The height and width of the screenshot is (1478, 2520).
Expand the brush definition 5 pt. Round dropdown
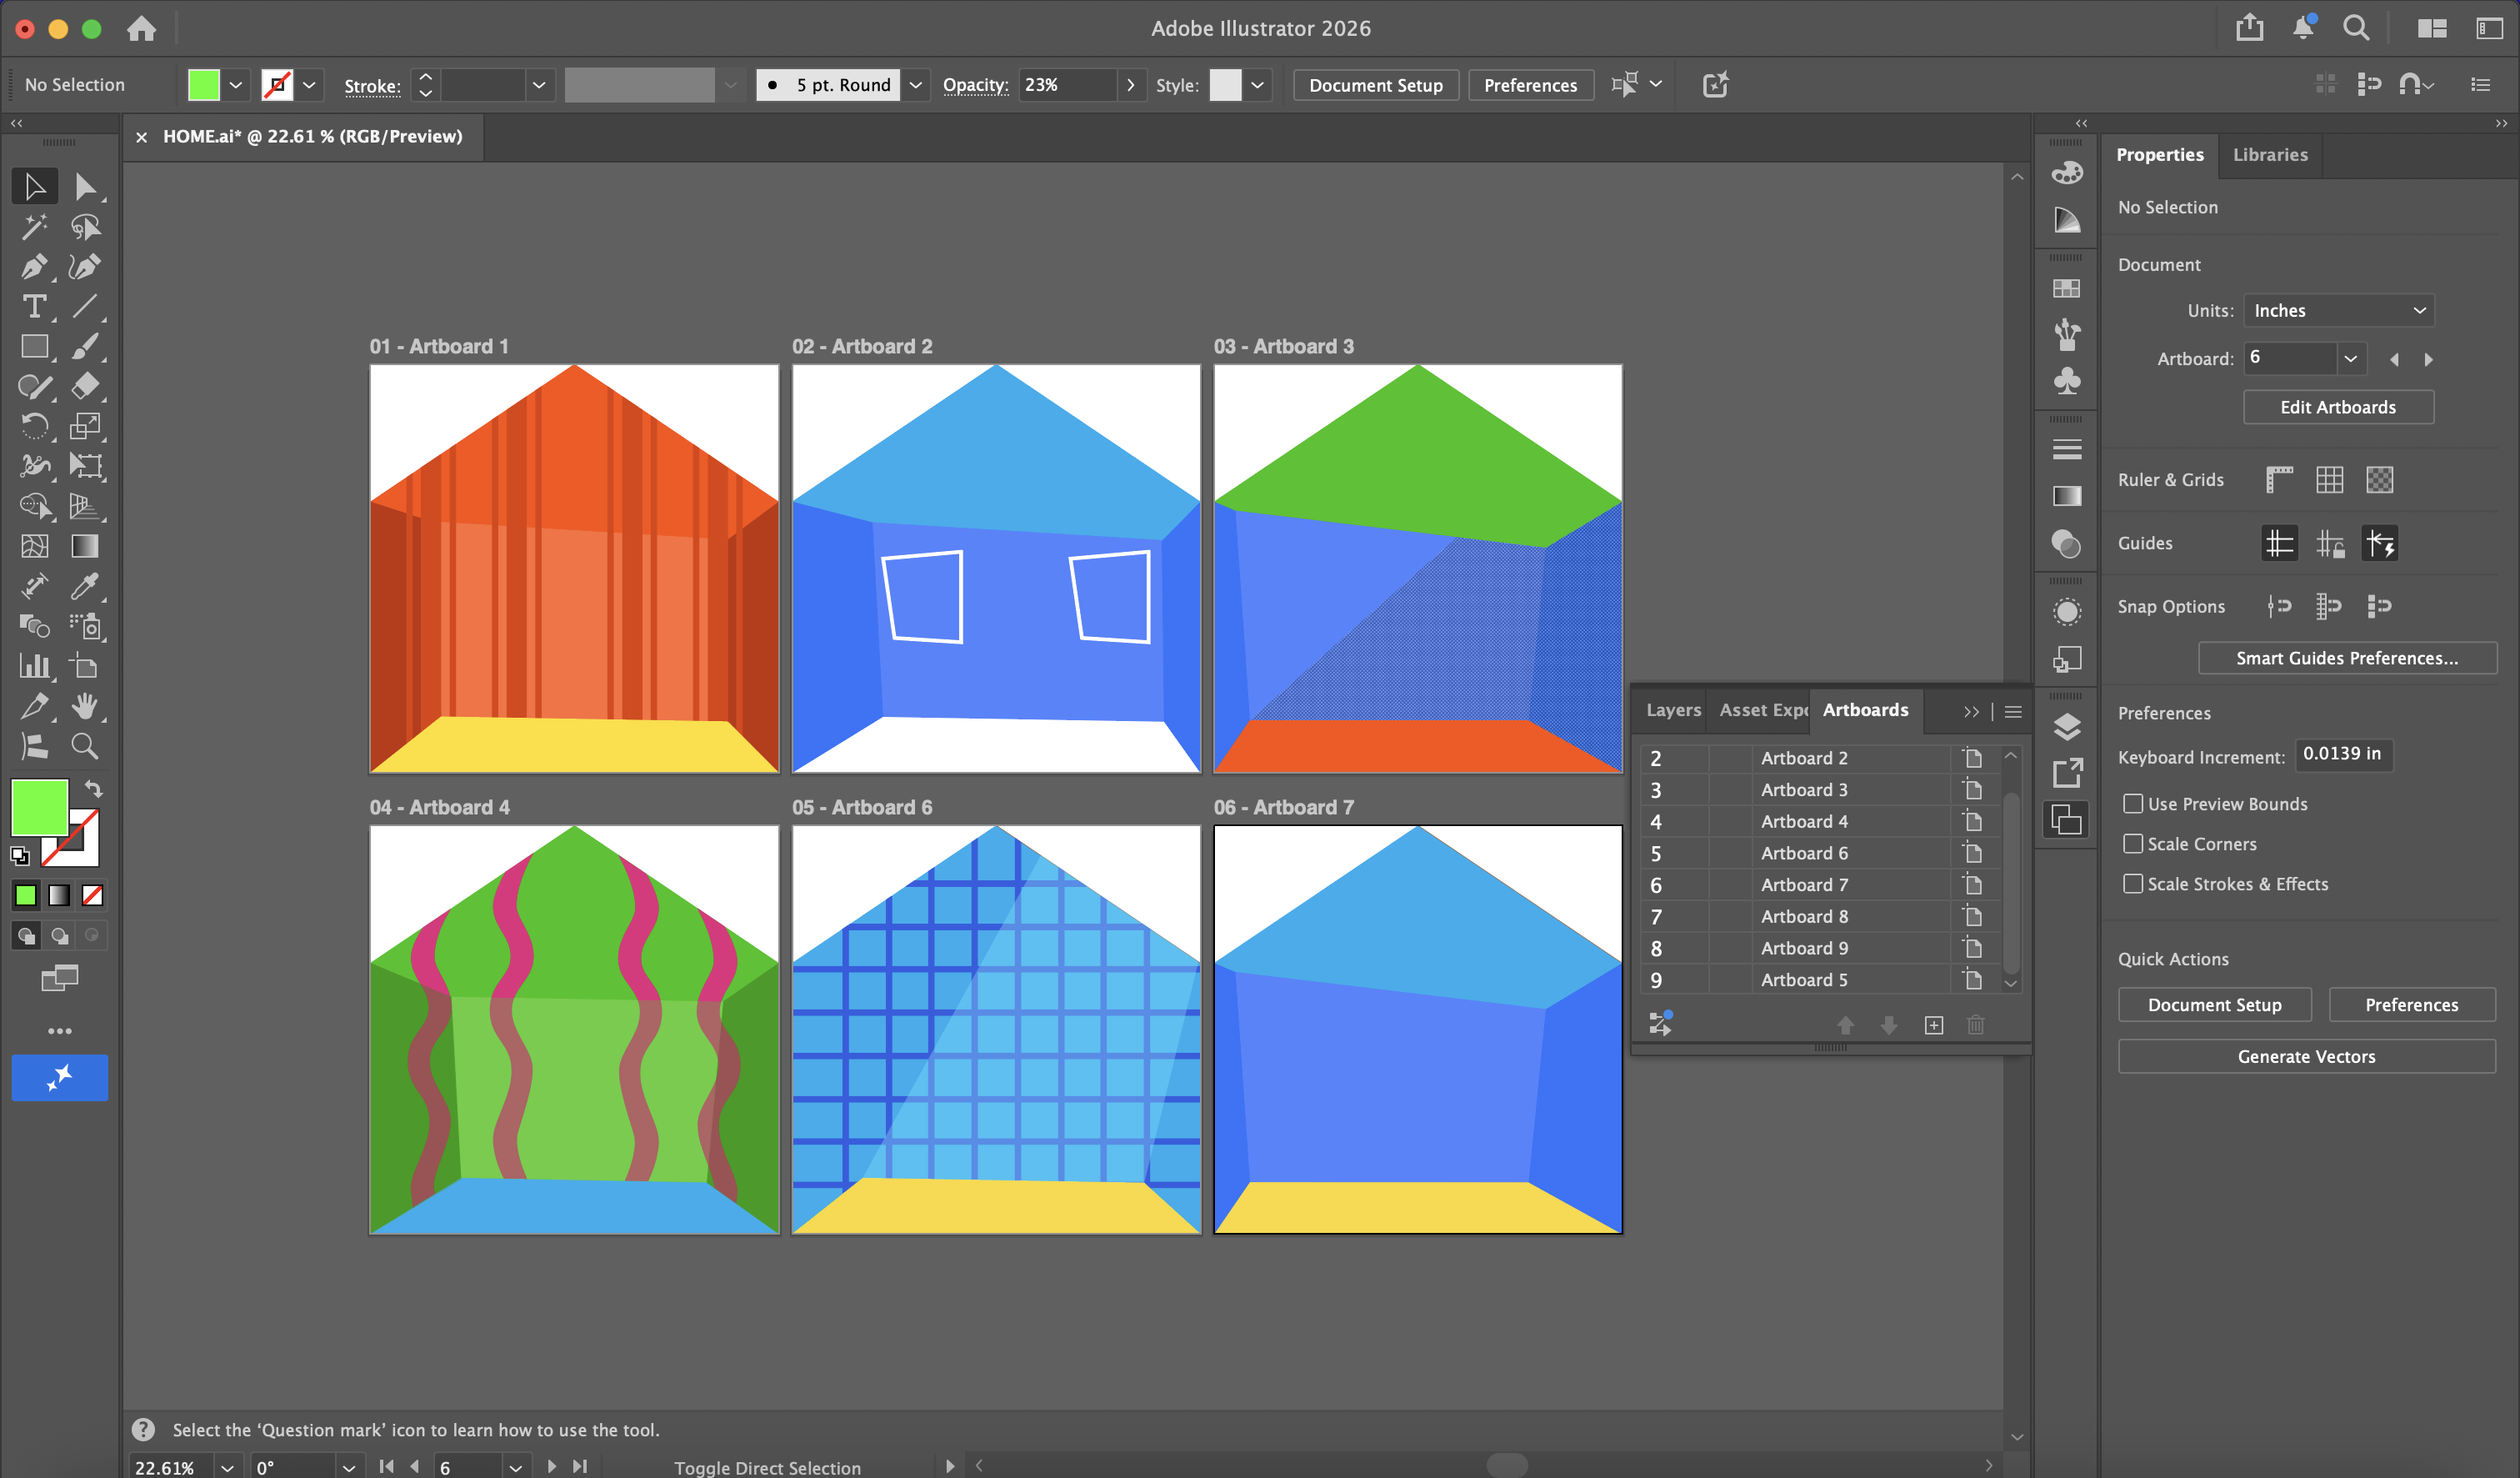(915, 85)
